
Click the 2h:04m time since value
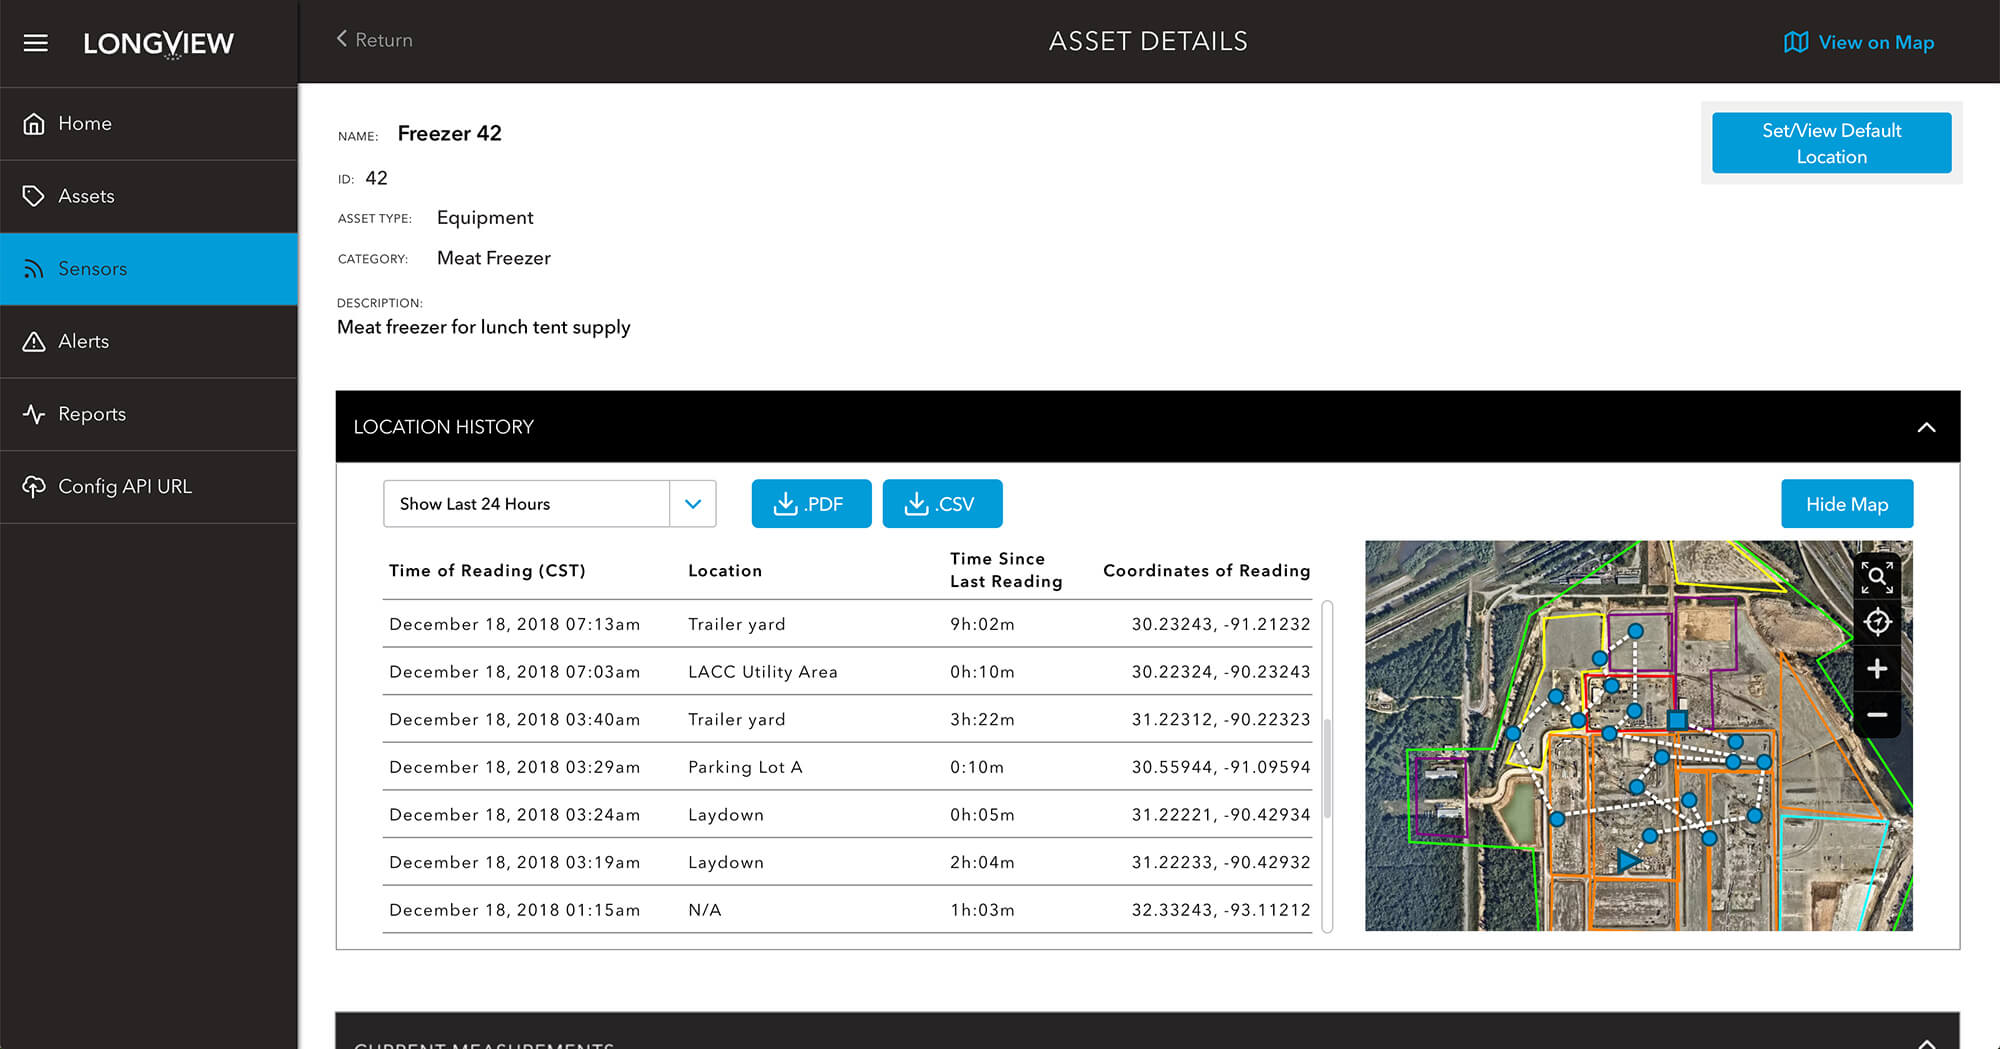(982, 862)
